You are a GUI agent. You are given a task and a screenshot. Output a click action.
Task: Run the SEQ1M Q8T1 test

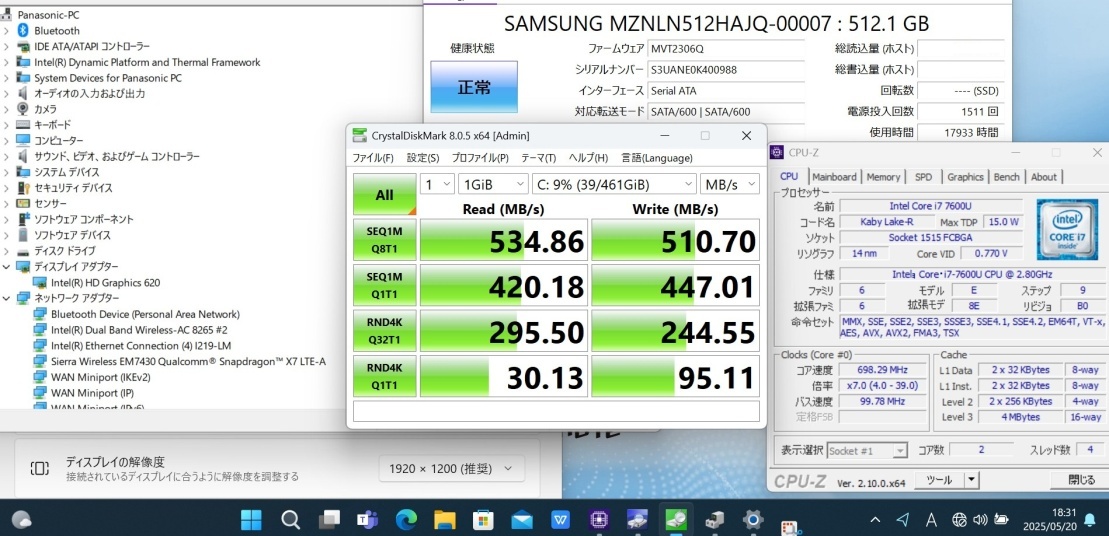pos(385,240)
